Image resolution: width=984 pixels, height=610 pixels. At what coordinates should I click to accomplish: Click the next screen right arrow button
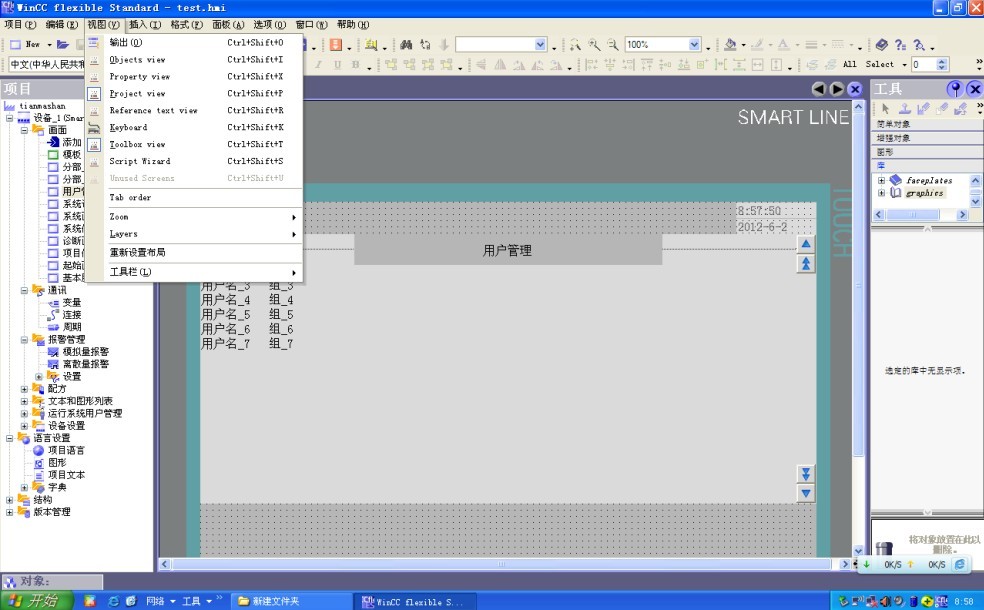pyautogui.click(x=837, y=89)
